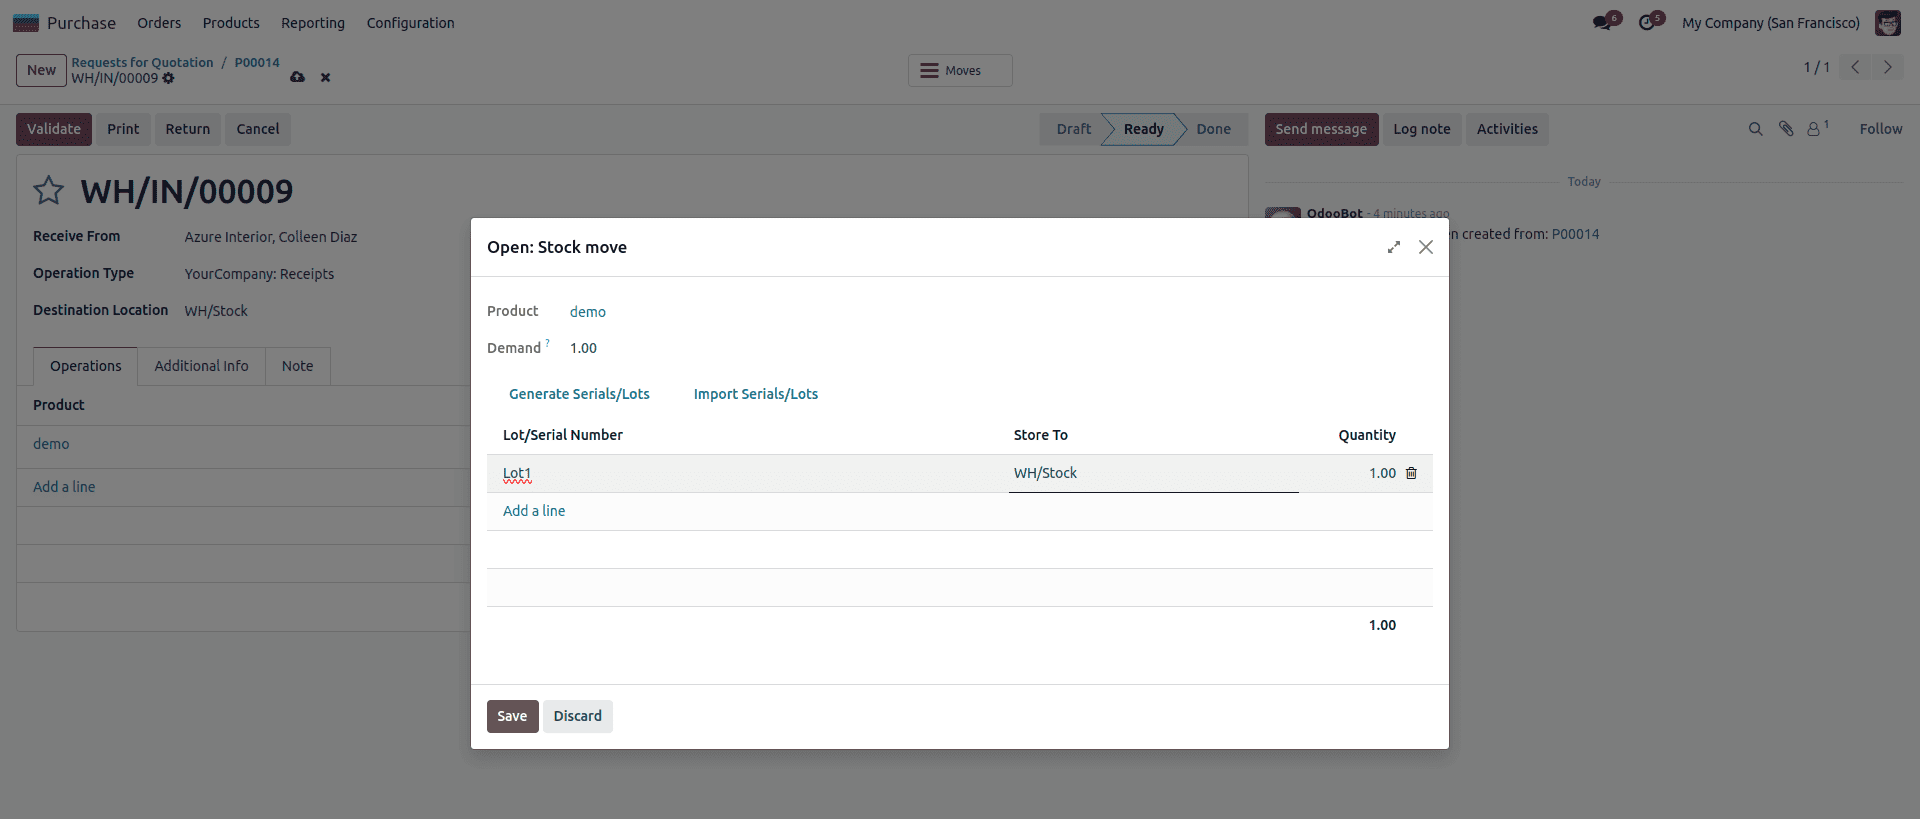
Task: Click the Follow button
Action: coord(1880,129)
